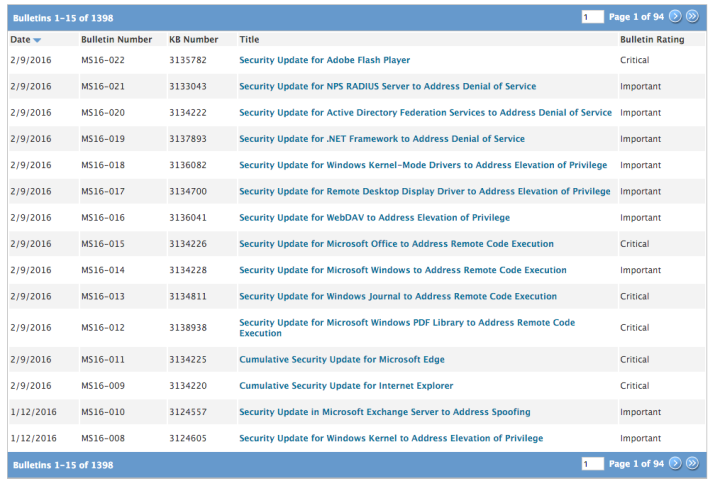This screenshot has width=715, height=486.
Task: Open Microsoft Windows Remote Code Execution link
Action: [x=403, y=270]
